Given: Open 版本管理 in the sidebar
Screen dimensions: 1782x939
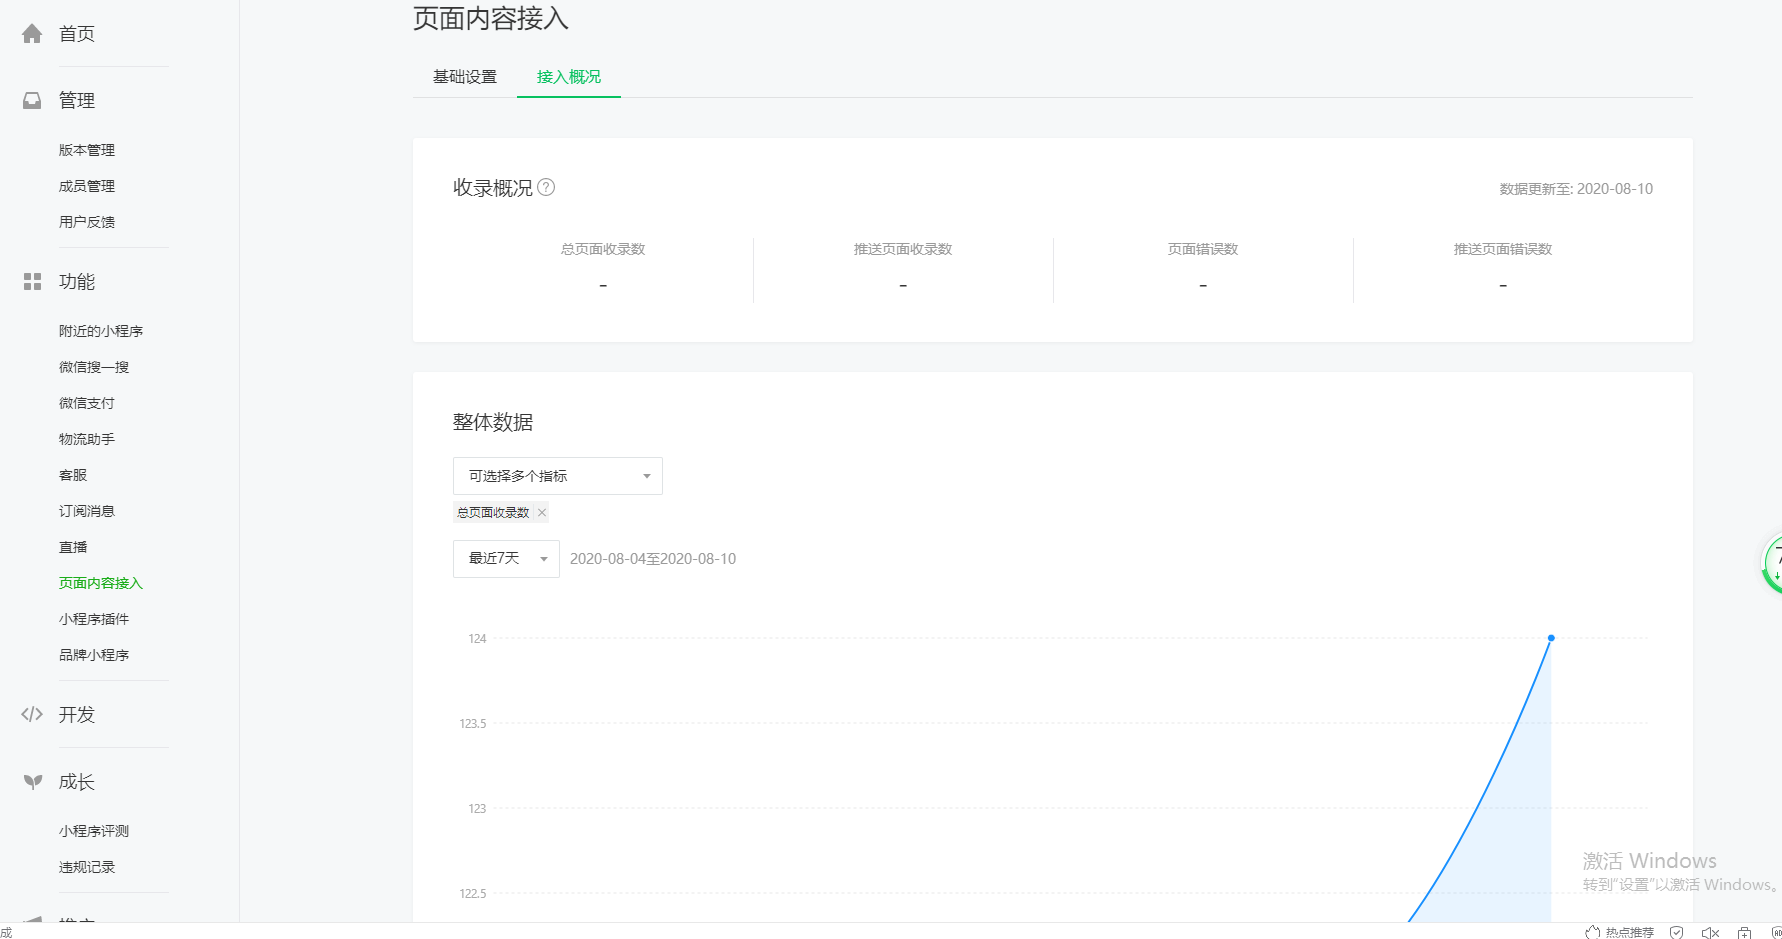Looking at the screenshot, I should click(87, 150).
